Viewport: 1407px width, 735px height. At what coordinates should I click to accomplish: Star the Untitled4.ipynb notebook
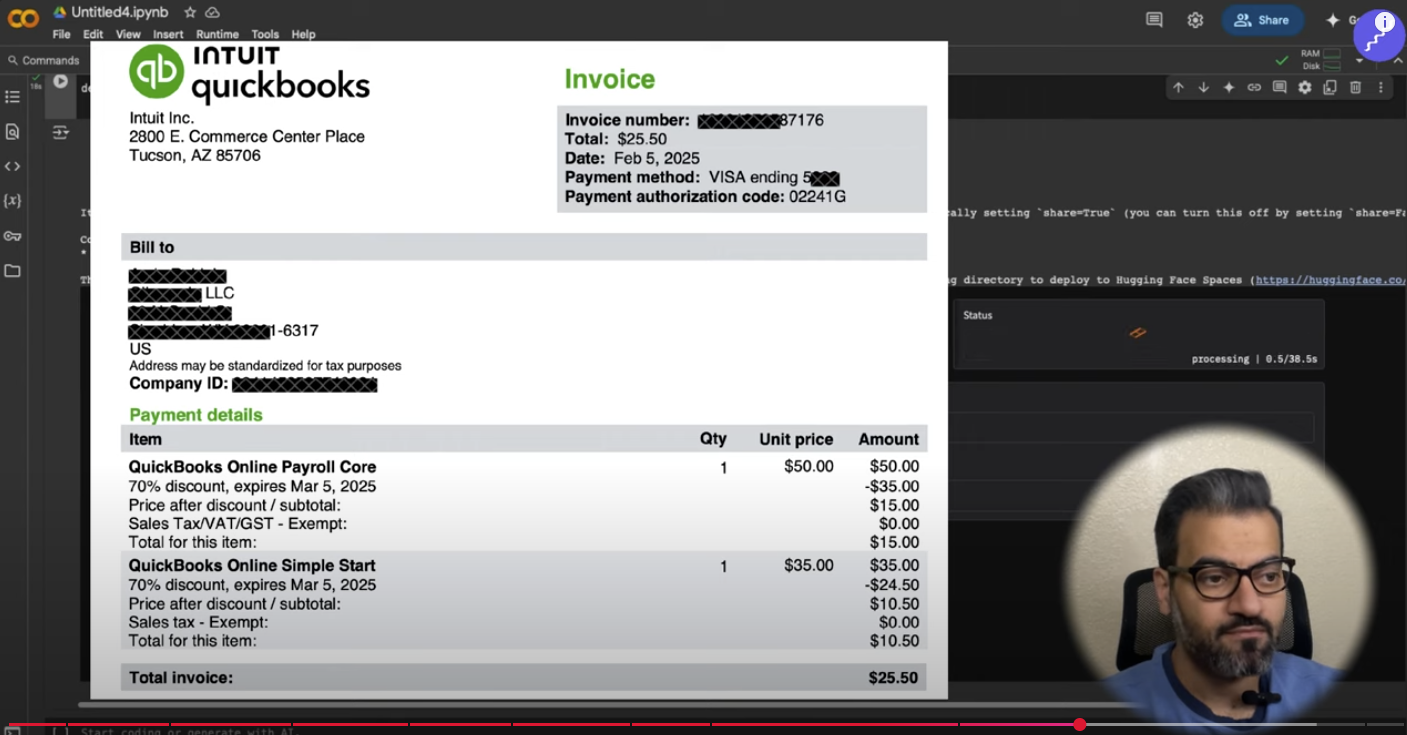pyautogui.click(x=190, y=12)
